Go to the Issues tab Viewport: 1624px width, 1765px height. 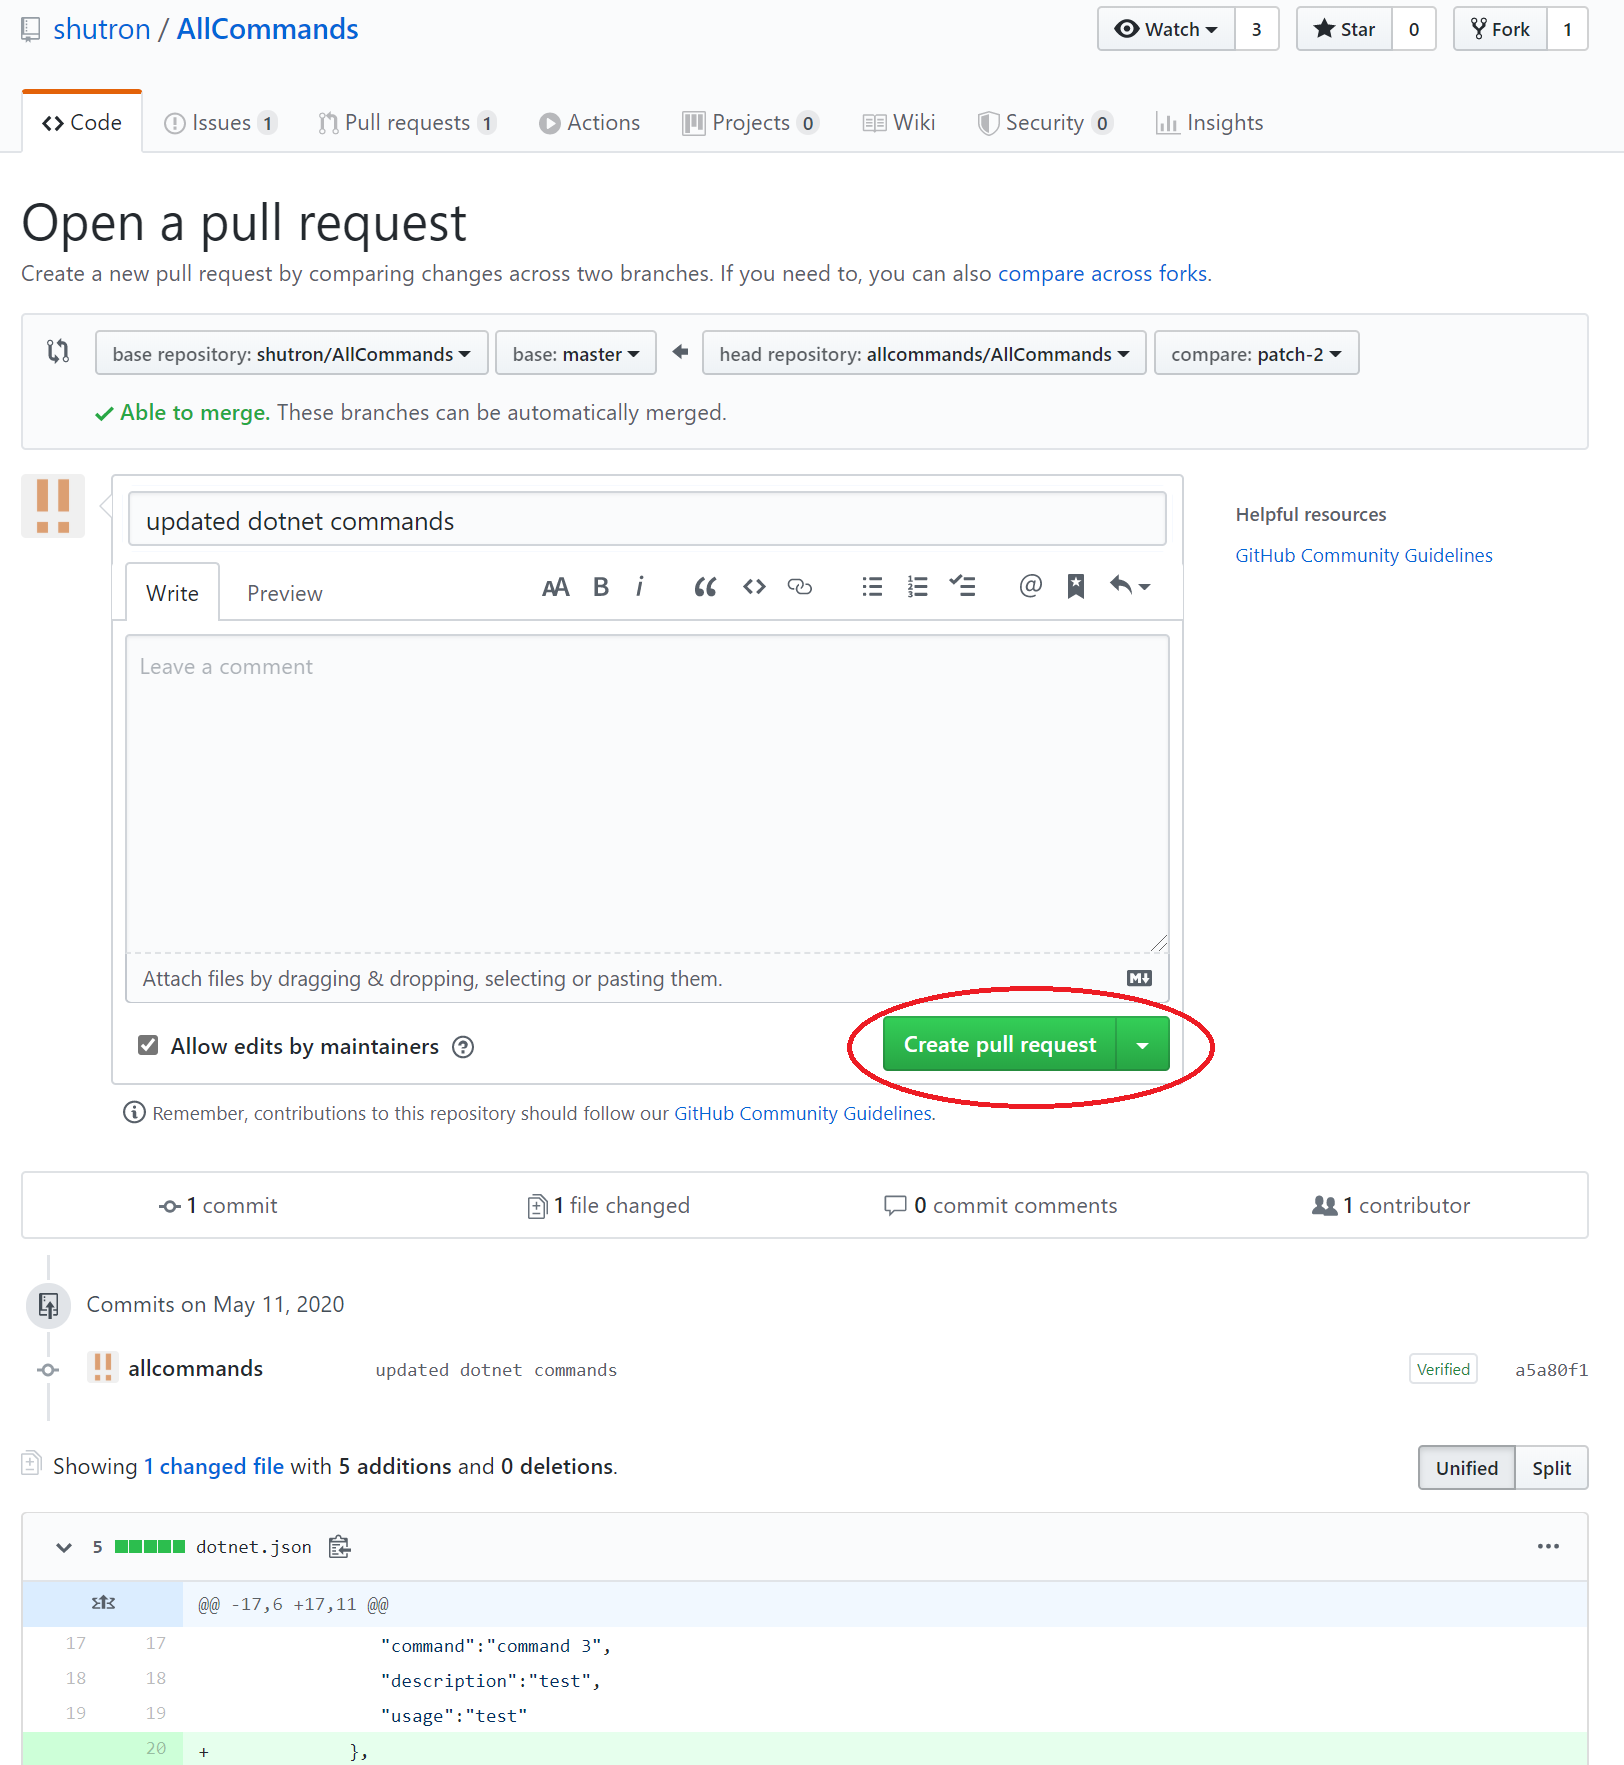tap(220, 123)
